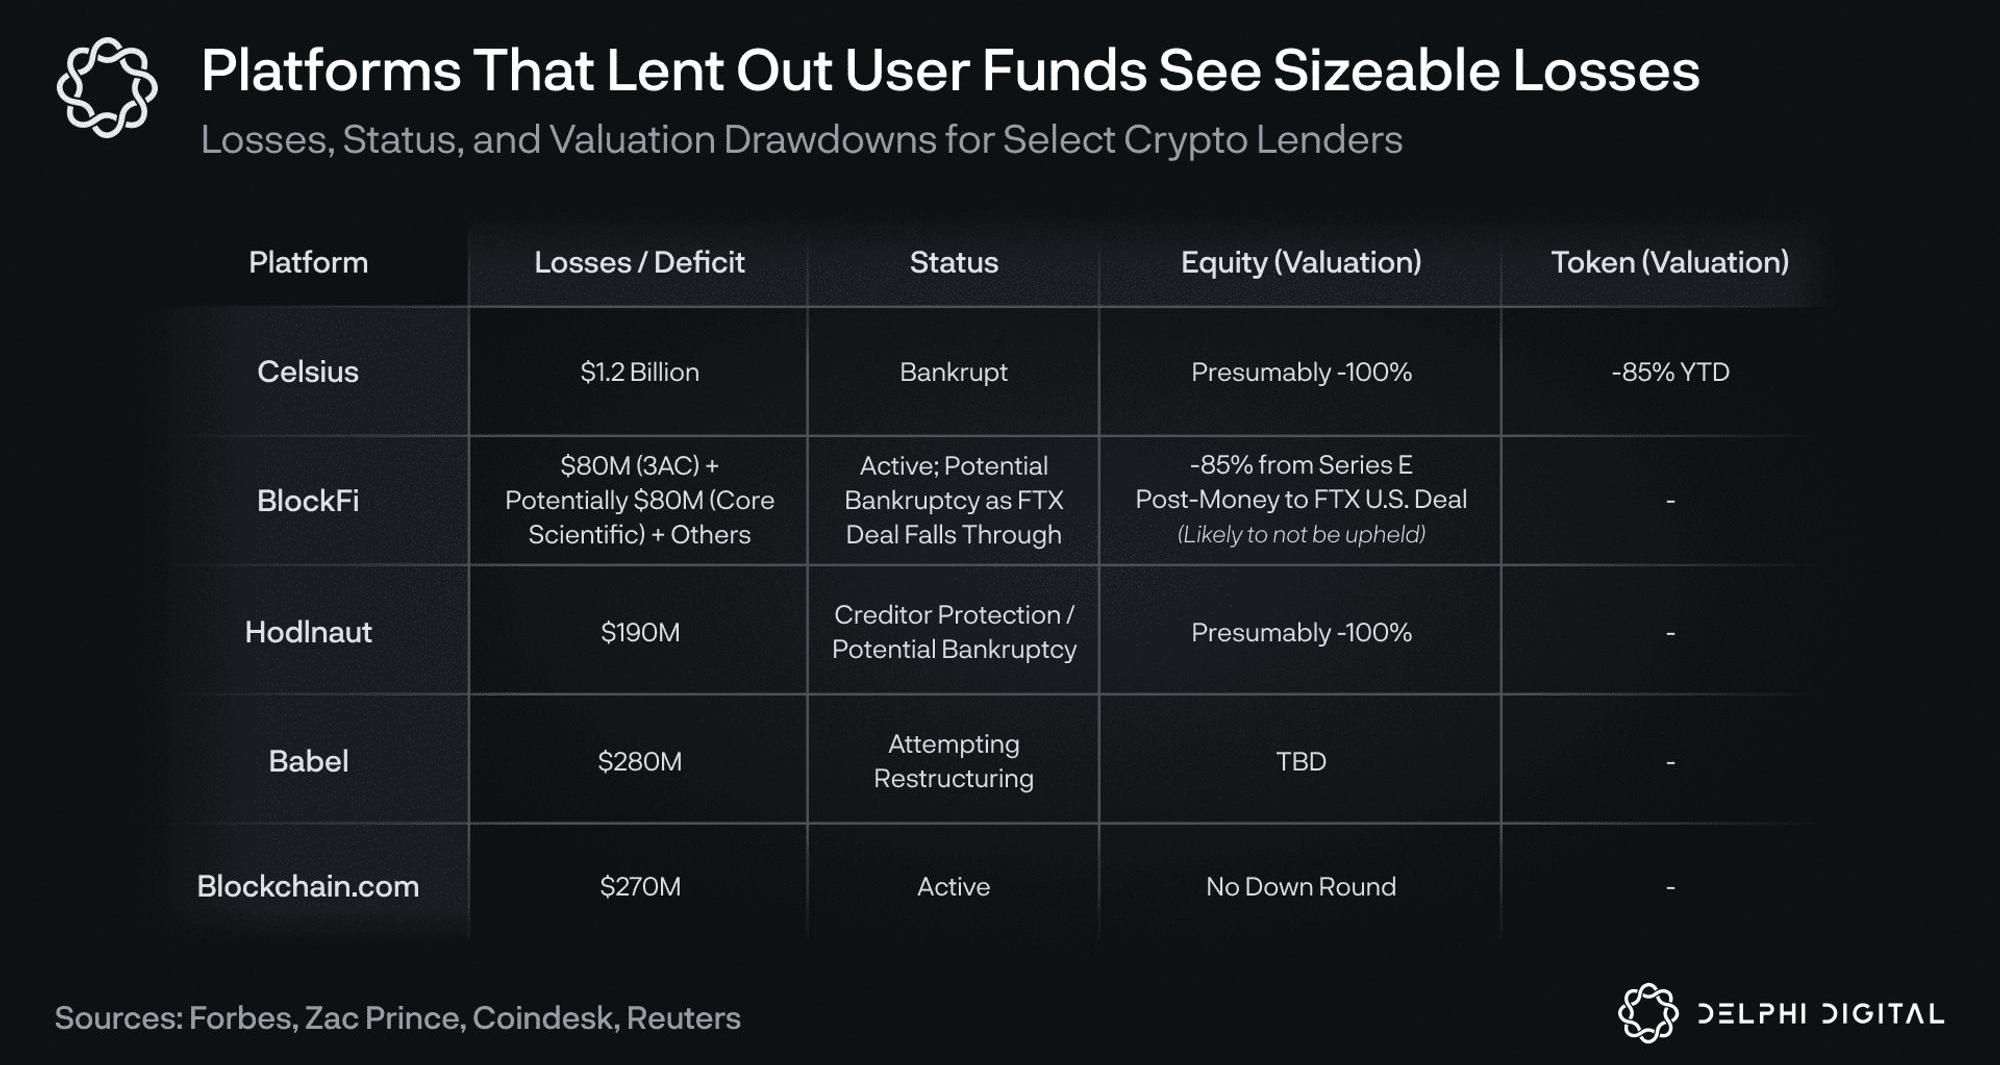Select the BlockFi platform row label
The image size is (2000, 1065).
click(x=308, y=500)
